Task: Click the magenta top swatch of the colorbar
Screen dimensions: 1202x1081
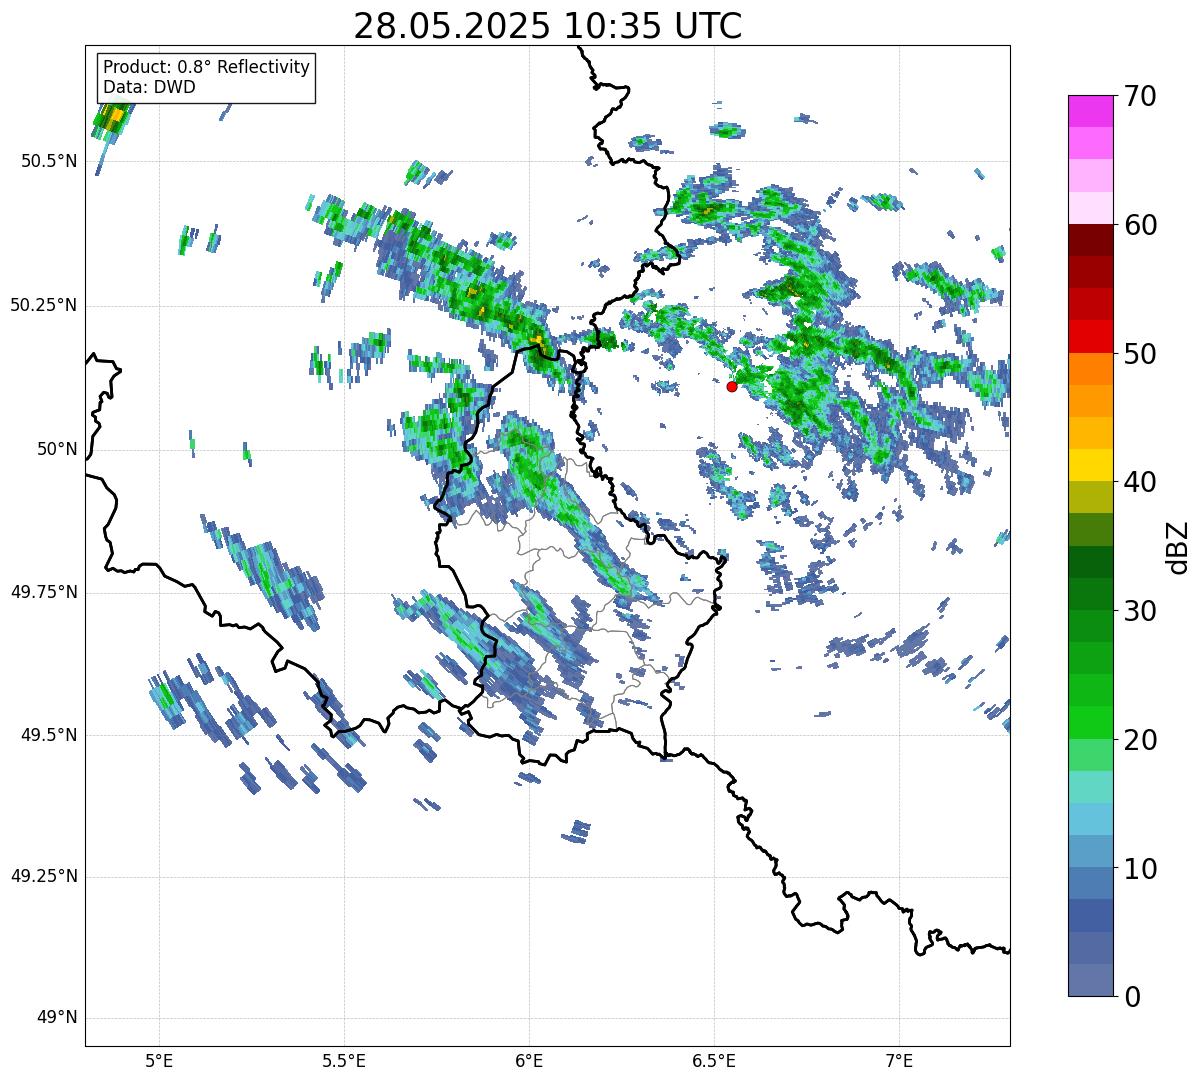Action: click(1090, 111)
